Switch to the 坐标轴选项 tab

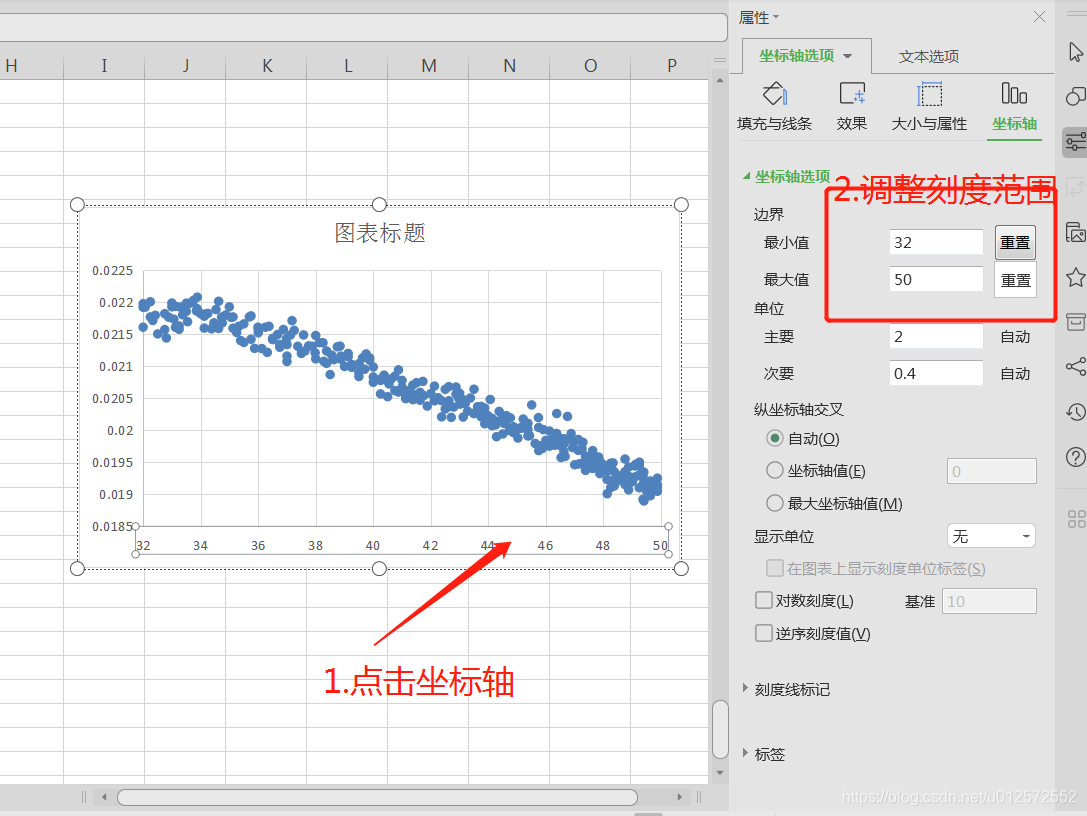(x=797, y=55)
